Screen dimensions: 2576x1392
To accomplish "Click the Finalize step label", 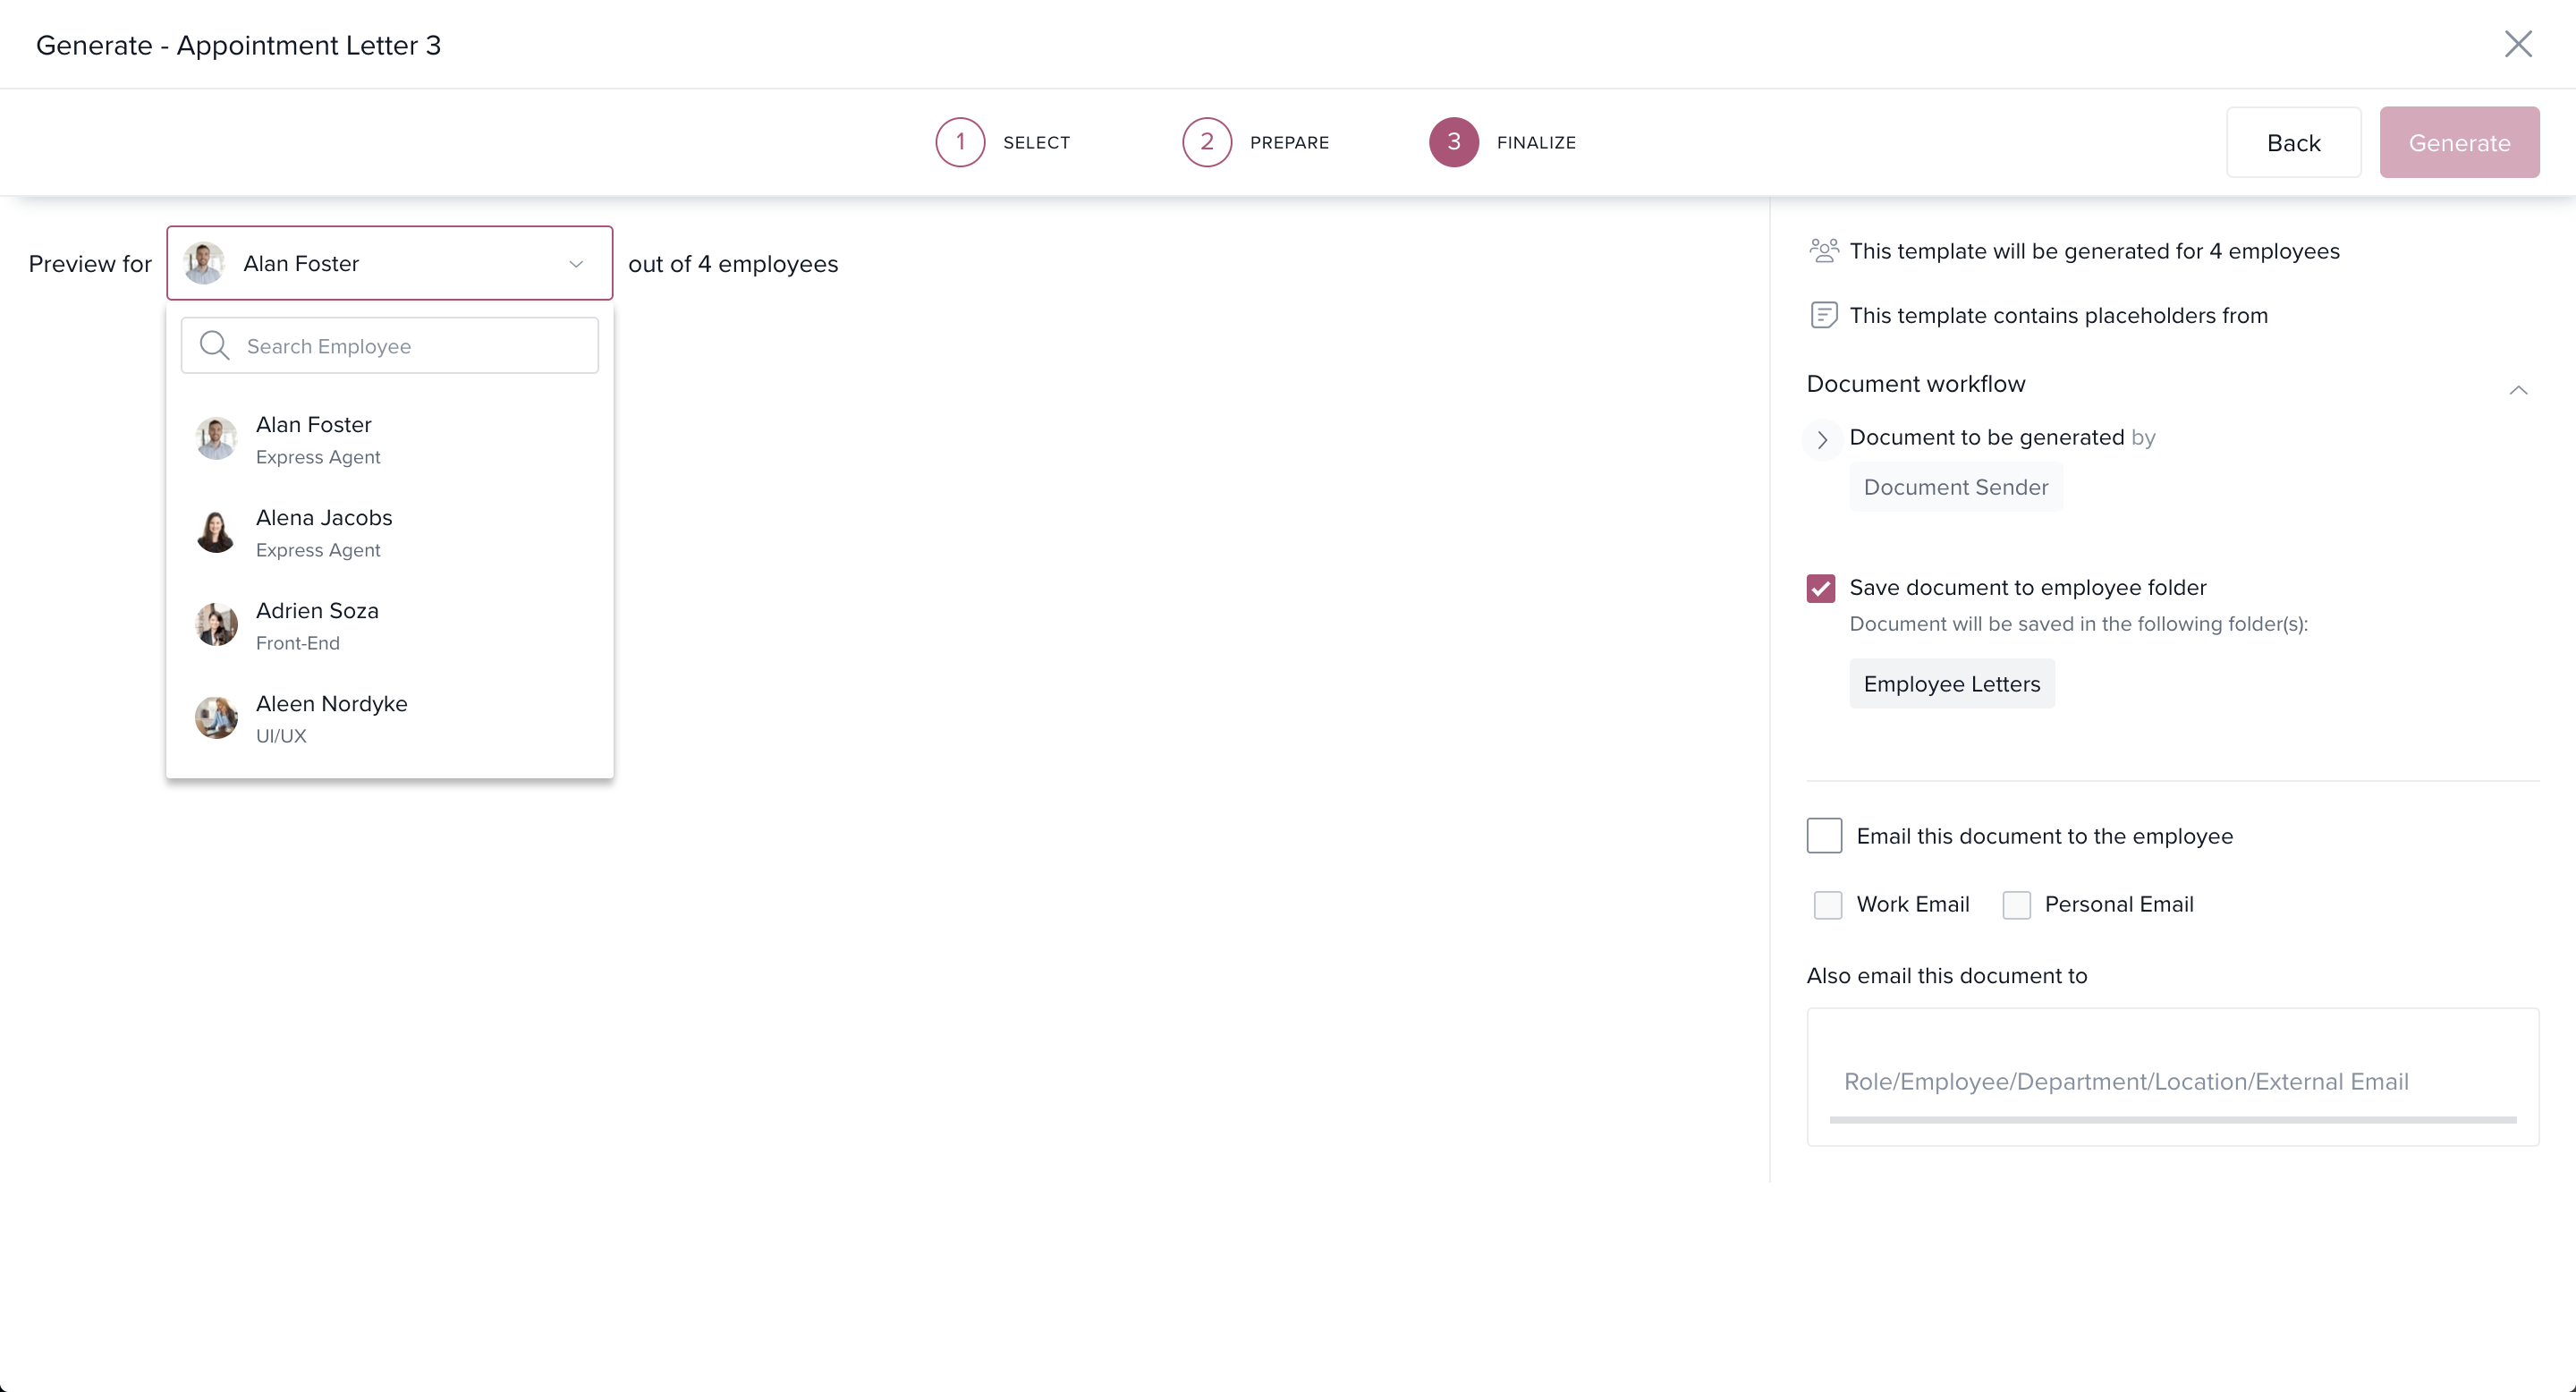I will coord(1536,142).
